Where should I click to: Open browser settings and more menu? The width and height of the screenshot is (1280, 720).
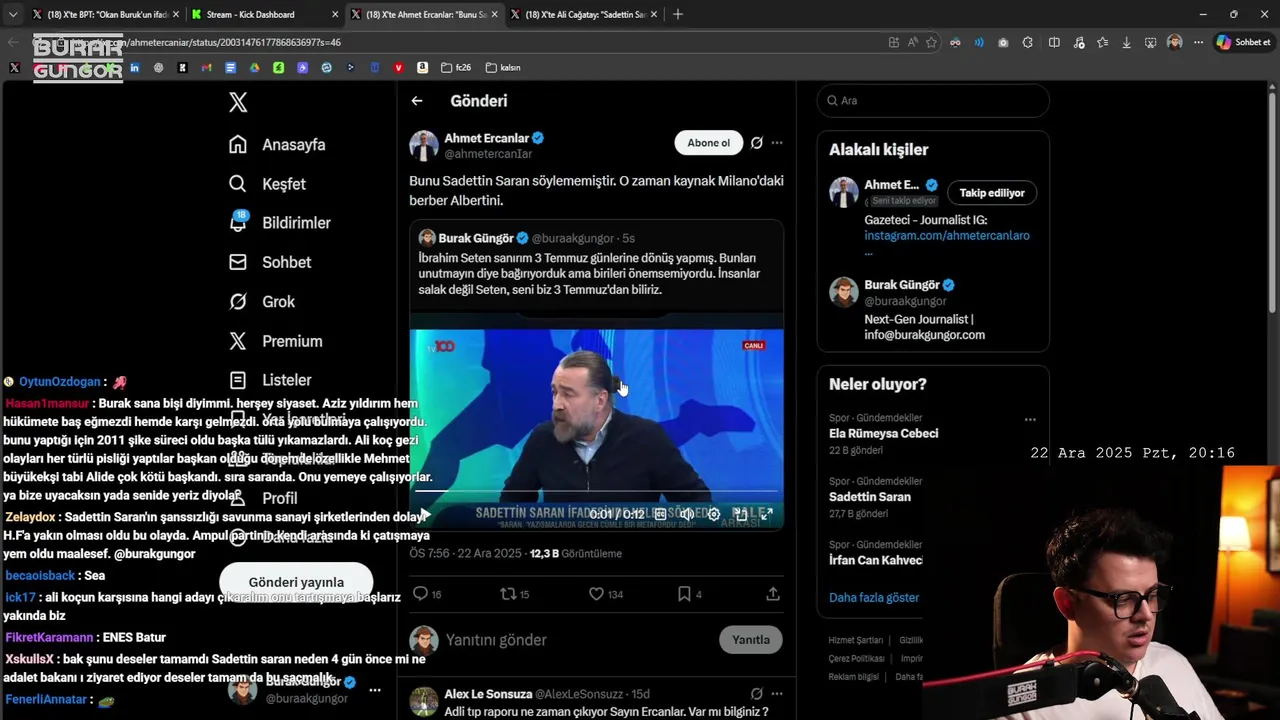point(1197,42)
